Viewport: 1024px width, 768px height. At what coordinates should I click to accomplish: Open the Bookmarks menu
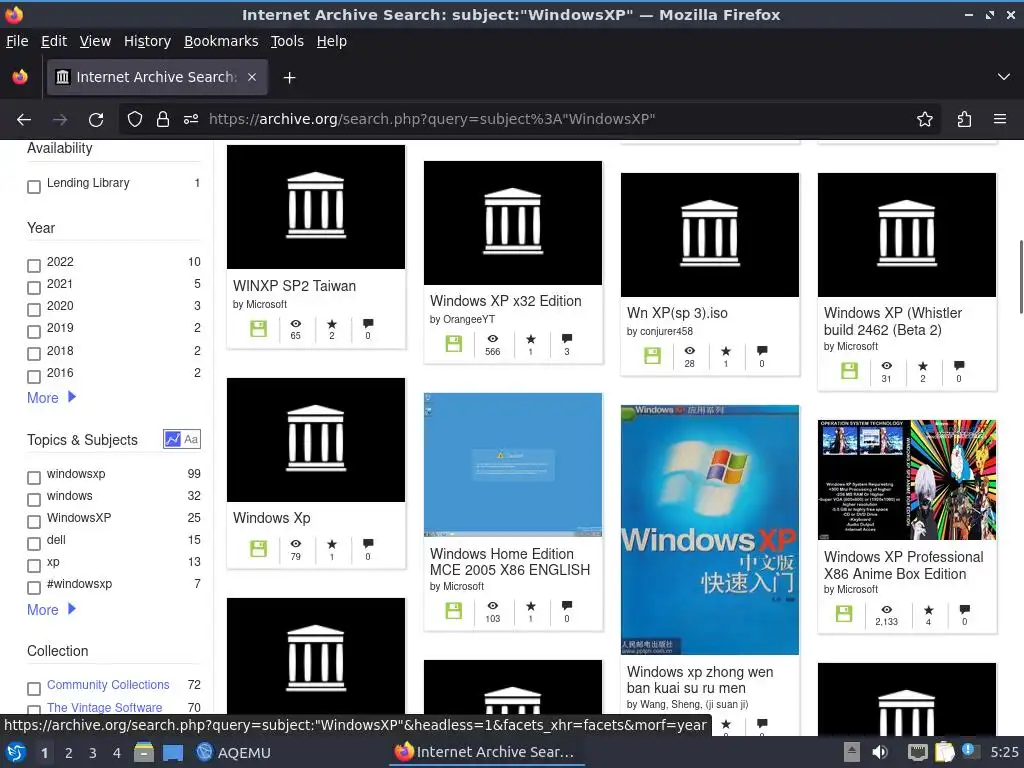pos(221,41)
